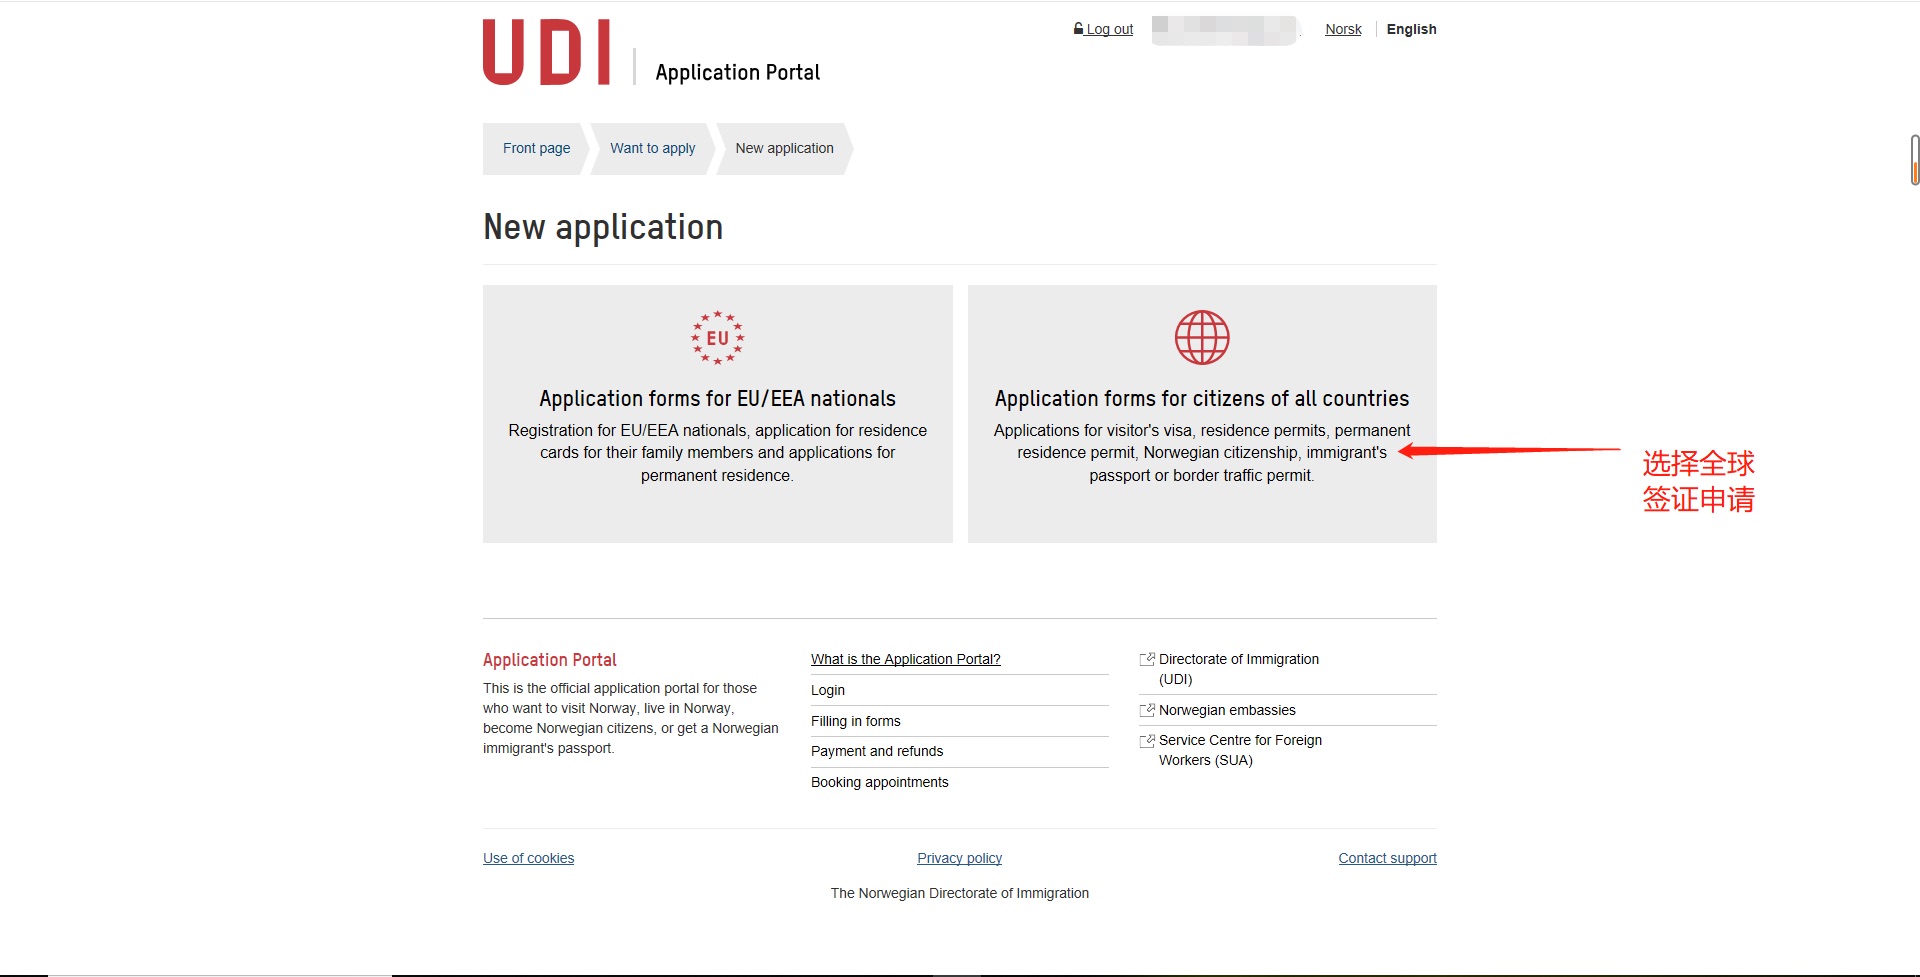Visit Service Centre for Foreign Workers link
This screenshot has width=1920, height=977.
click(x=1240, y=750)
